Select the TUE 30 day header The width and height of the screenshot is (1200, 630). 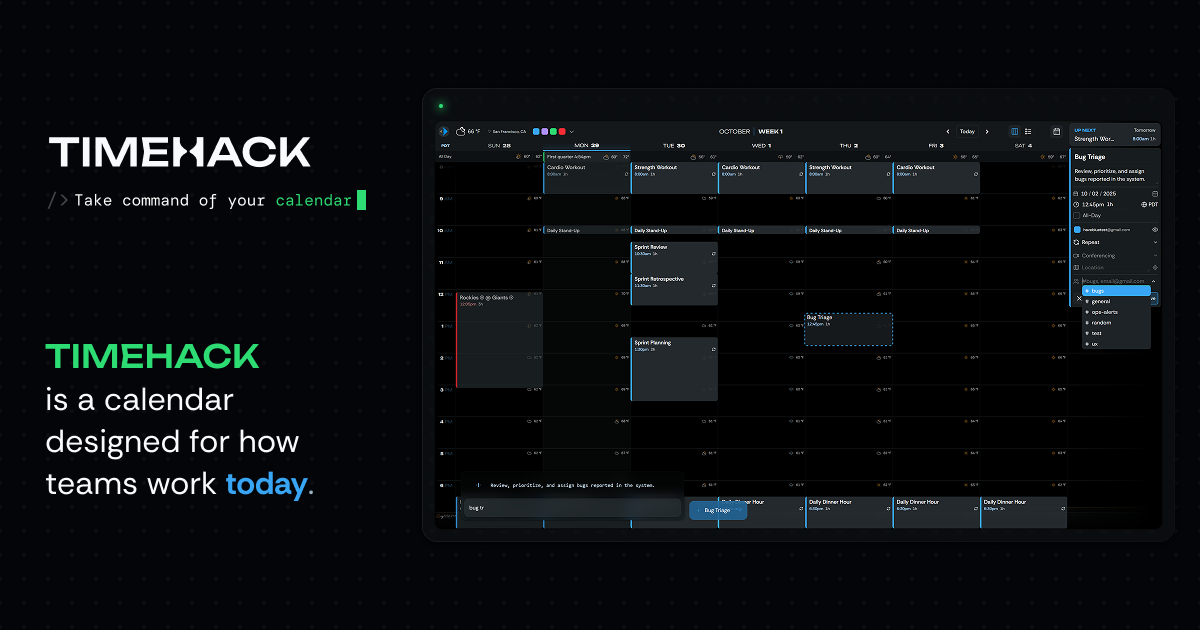click(674, 146)
